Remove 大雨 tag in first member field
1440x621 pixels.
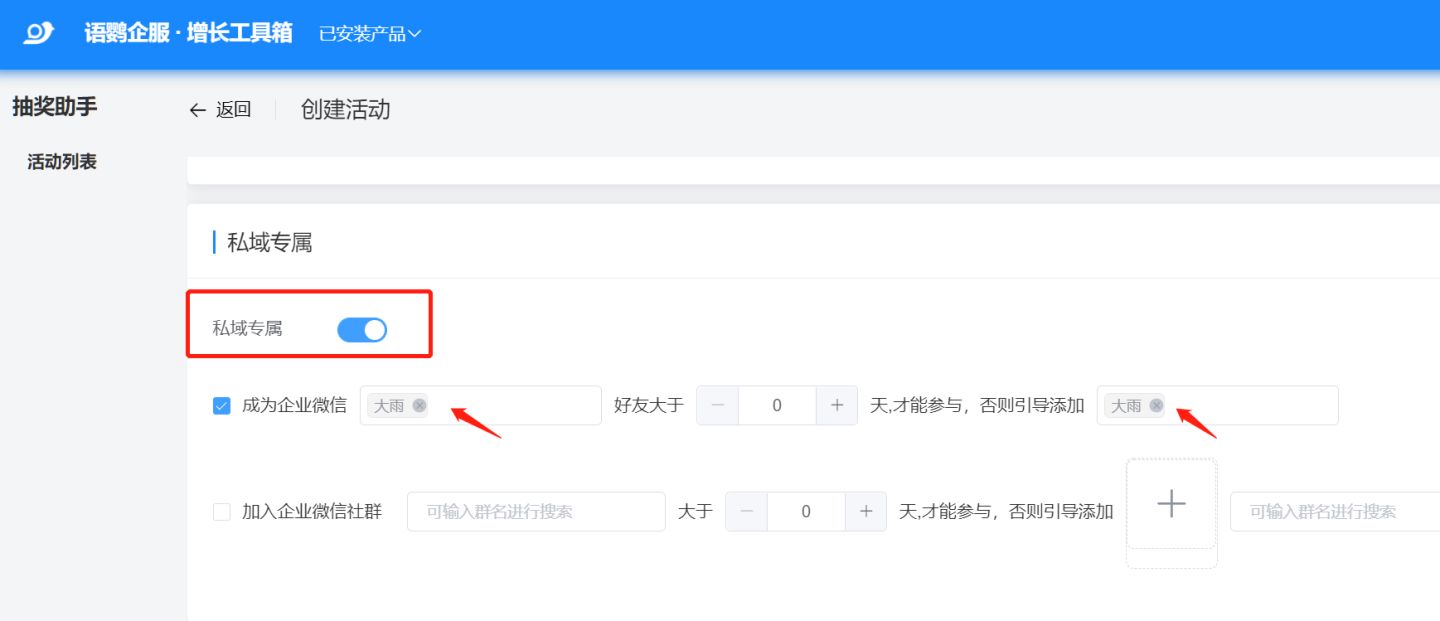(419, 405)
